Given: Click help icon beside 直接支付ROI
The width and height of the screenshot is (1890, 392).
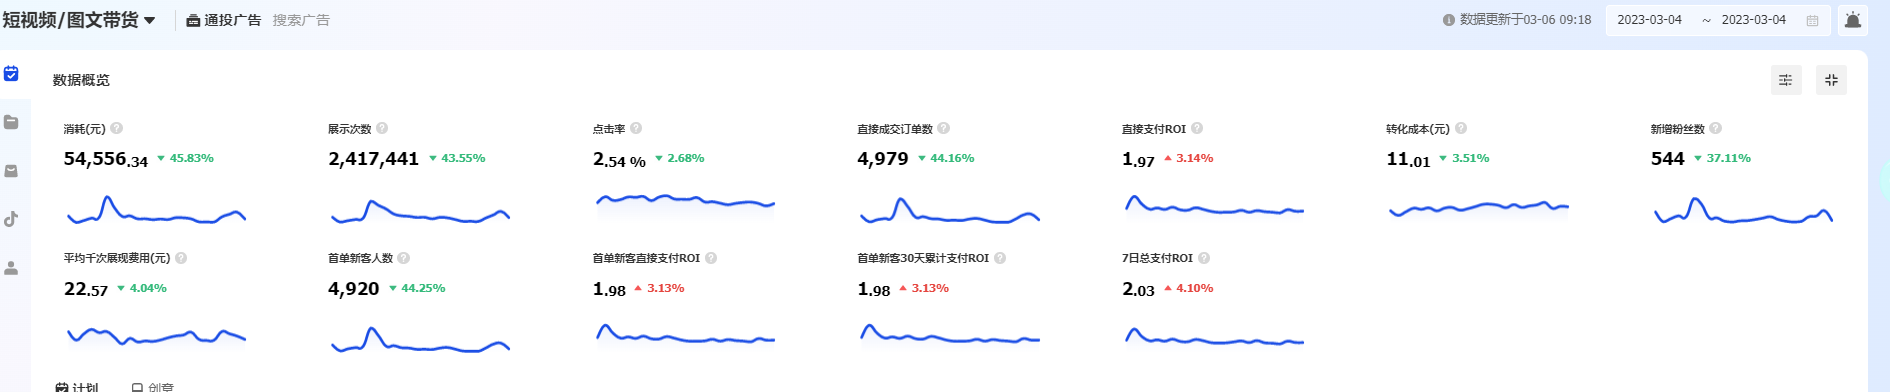Looking at the screenshot, I should [1197, 128].
